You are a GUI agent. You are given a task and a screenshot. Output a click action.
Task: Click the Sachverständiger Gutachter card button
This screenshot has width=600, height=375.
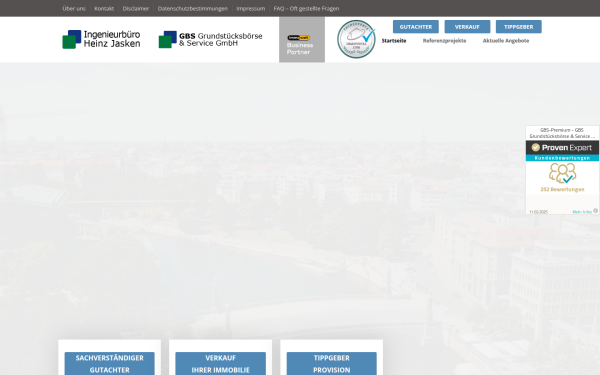109,364
